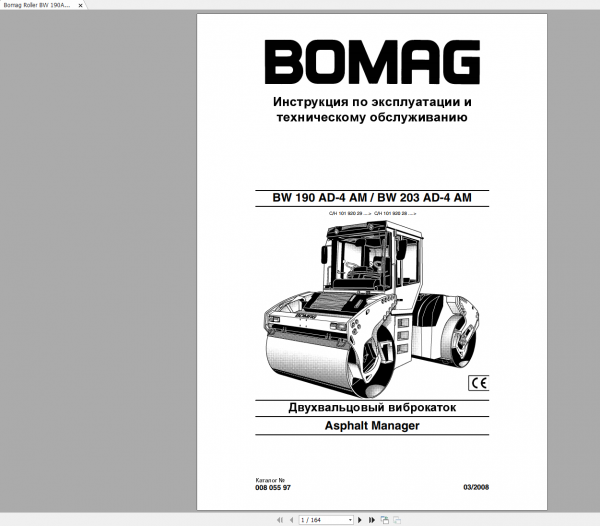Image resolution: width=600 pixels, height=526 pixels.
Task: Click the roller machine illustration
Action: click(x=371, y=309)
